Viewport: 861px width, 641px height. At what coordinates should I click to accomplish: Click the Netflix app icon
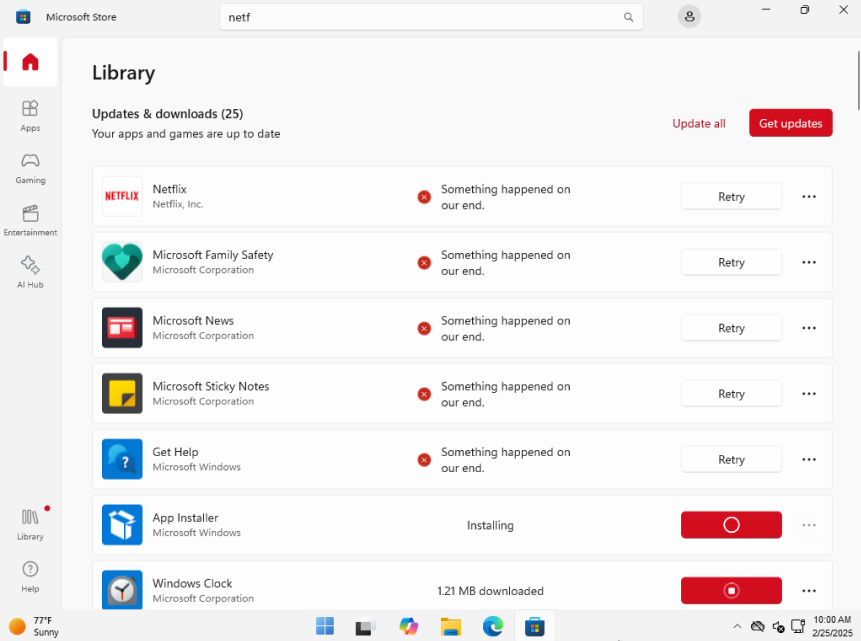[122, 196]
